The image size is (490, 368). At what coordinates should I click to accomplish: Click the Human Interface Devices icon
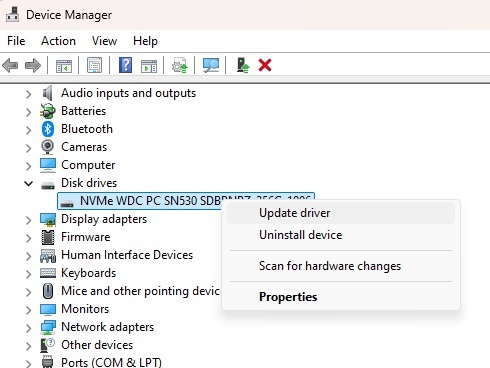point(48,255)
